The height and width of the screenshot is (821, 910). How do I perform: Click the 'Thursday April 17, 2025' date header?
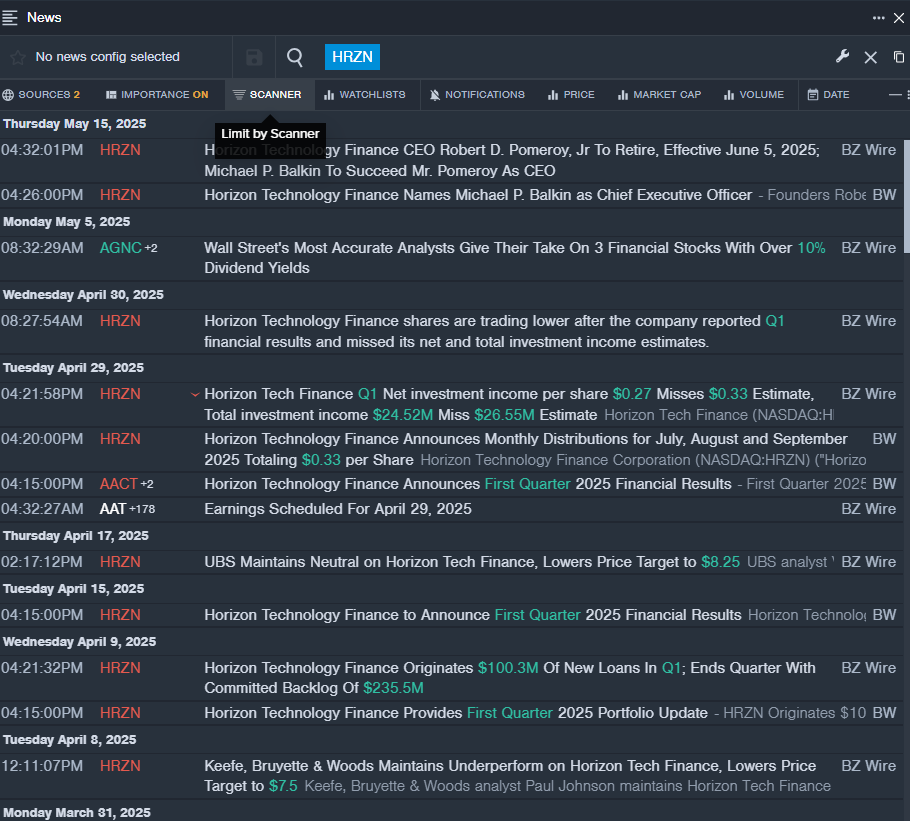point(76,536)
